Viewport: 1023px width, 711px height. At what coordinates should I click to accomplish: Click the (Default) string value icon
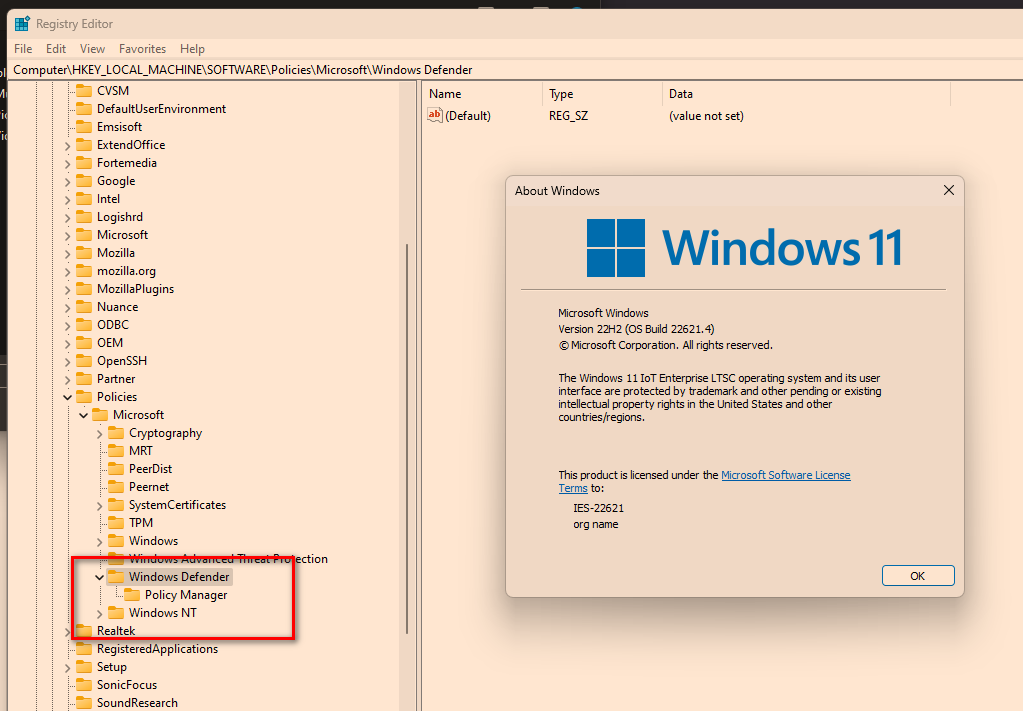click(x=435, y=115)
